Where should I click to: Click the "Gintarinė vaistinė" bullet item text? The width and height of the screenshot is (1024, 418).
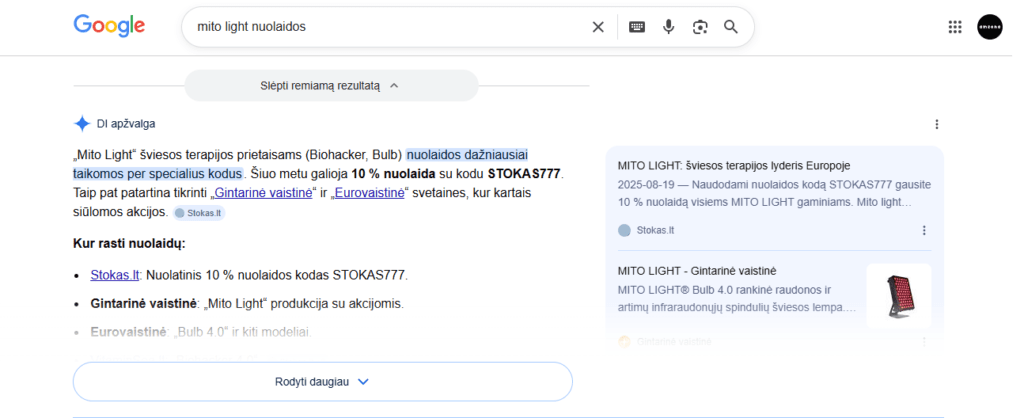point(247,304)
